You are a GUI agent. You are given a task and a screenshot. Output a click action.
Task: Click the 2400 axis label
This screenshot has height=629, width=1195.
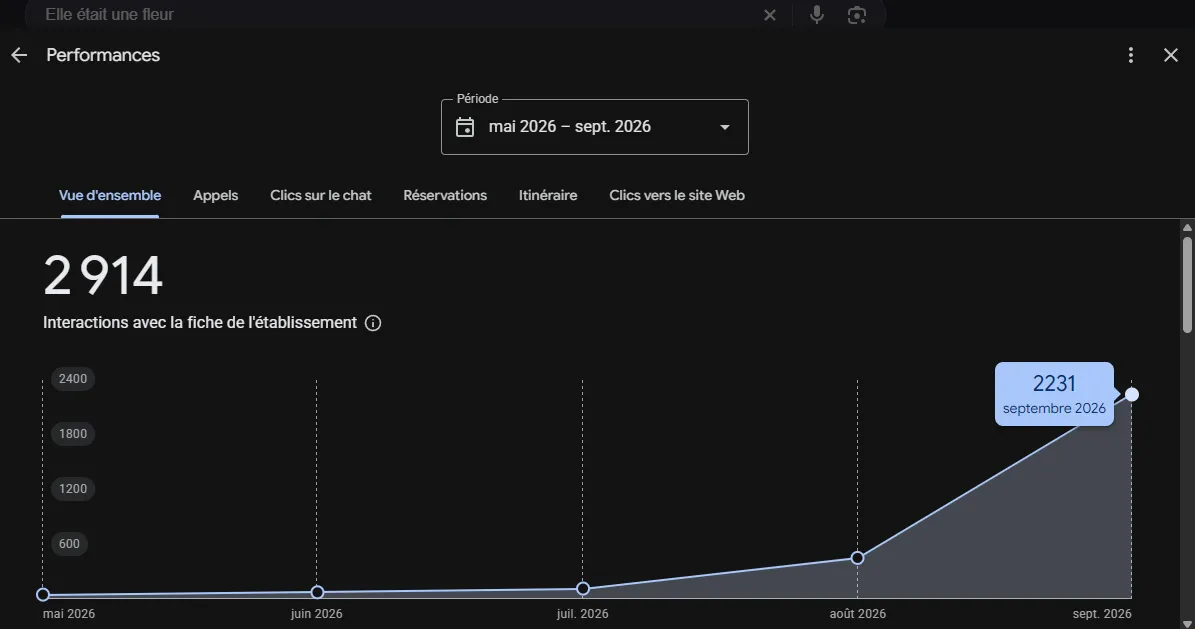(73, 379)
